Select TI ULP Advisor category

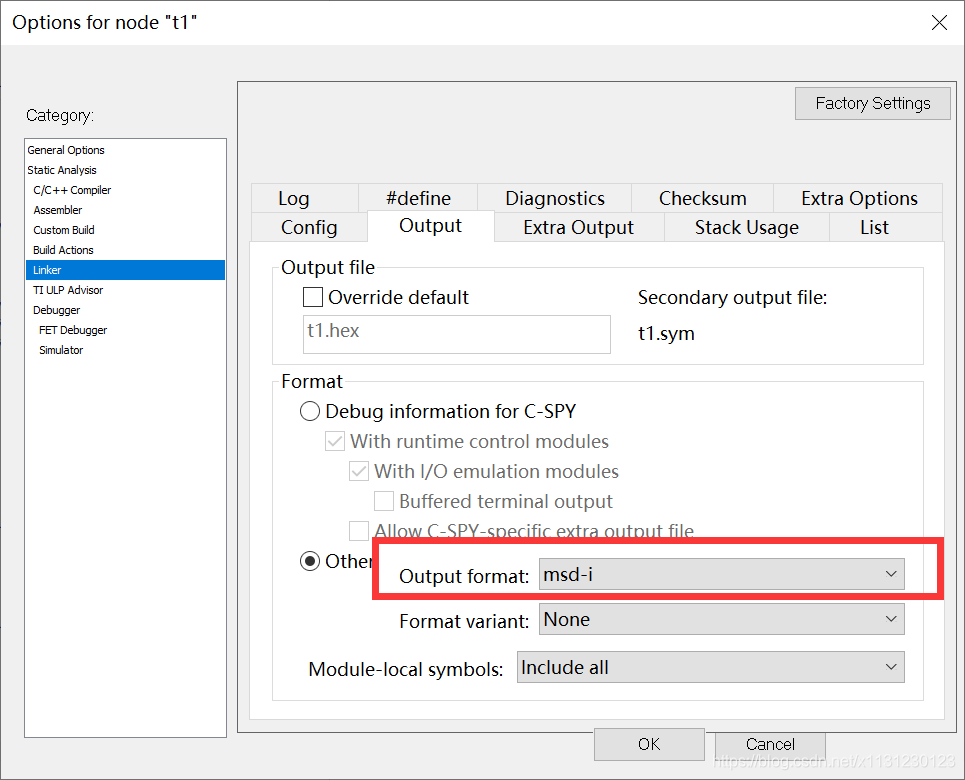68,290
